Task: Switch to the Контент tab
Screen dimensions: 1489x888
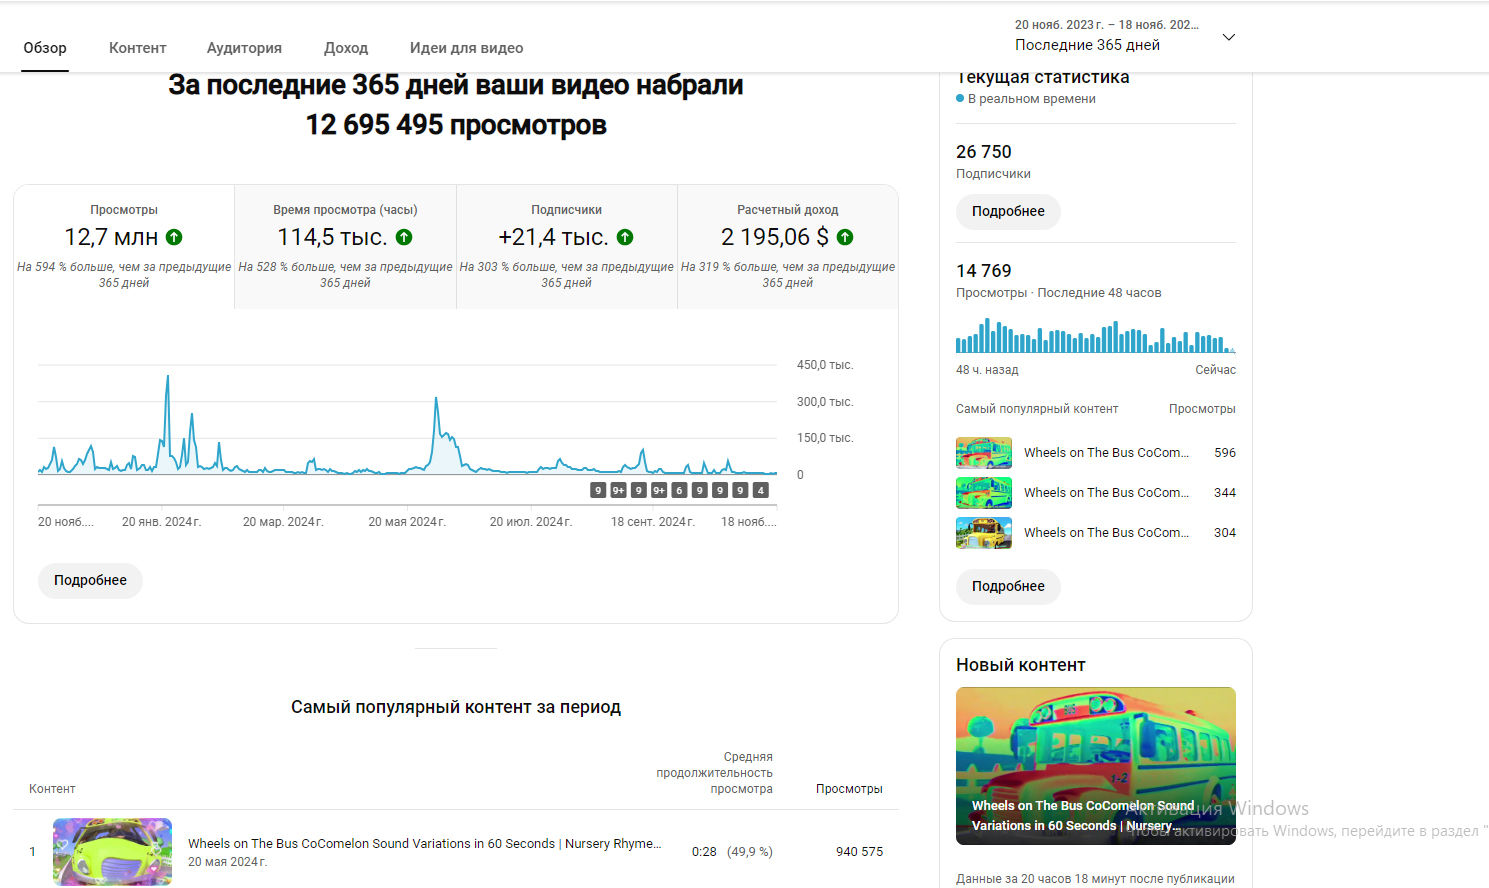Action: point(137,48)
